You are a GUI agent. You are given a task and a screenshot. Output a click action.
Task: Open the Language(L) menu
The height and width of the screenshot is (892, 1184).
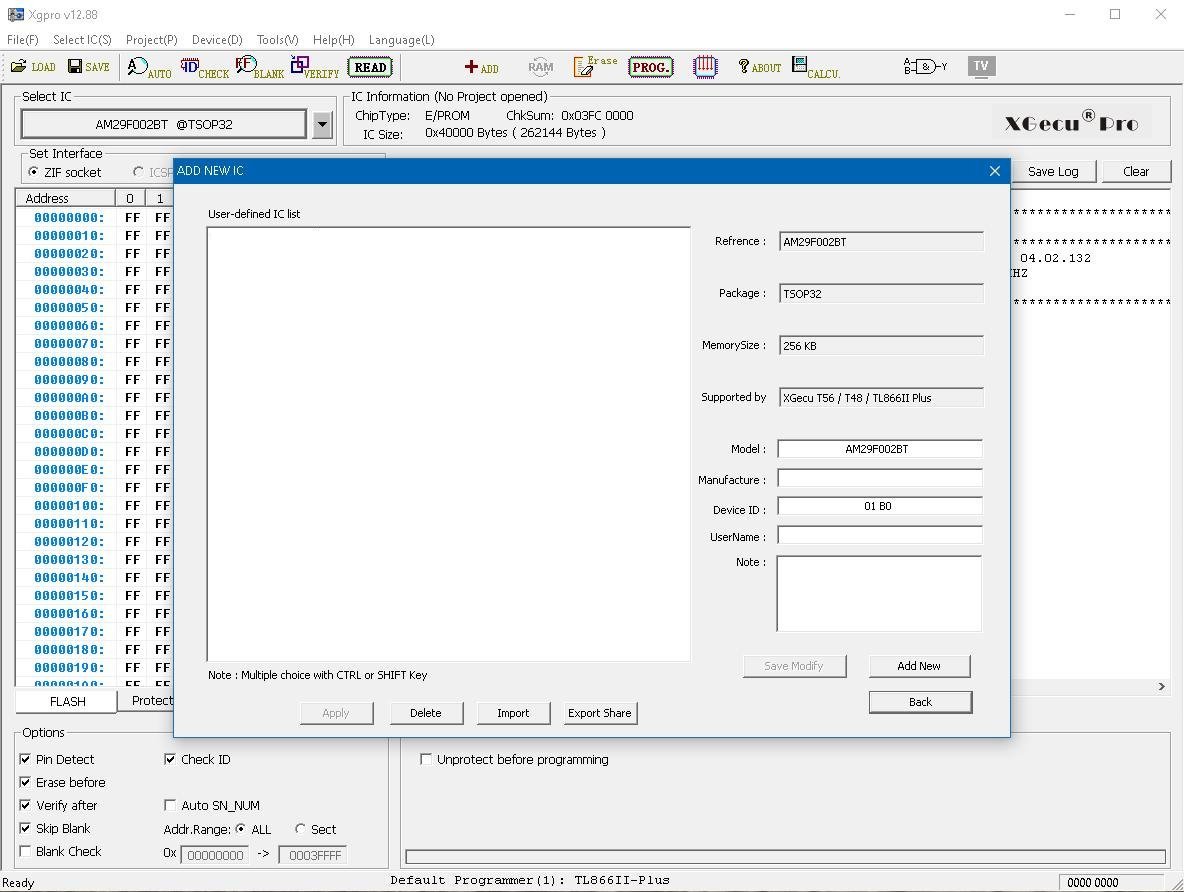(402, 39)
